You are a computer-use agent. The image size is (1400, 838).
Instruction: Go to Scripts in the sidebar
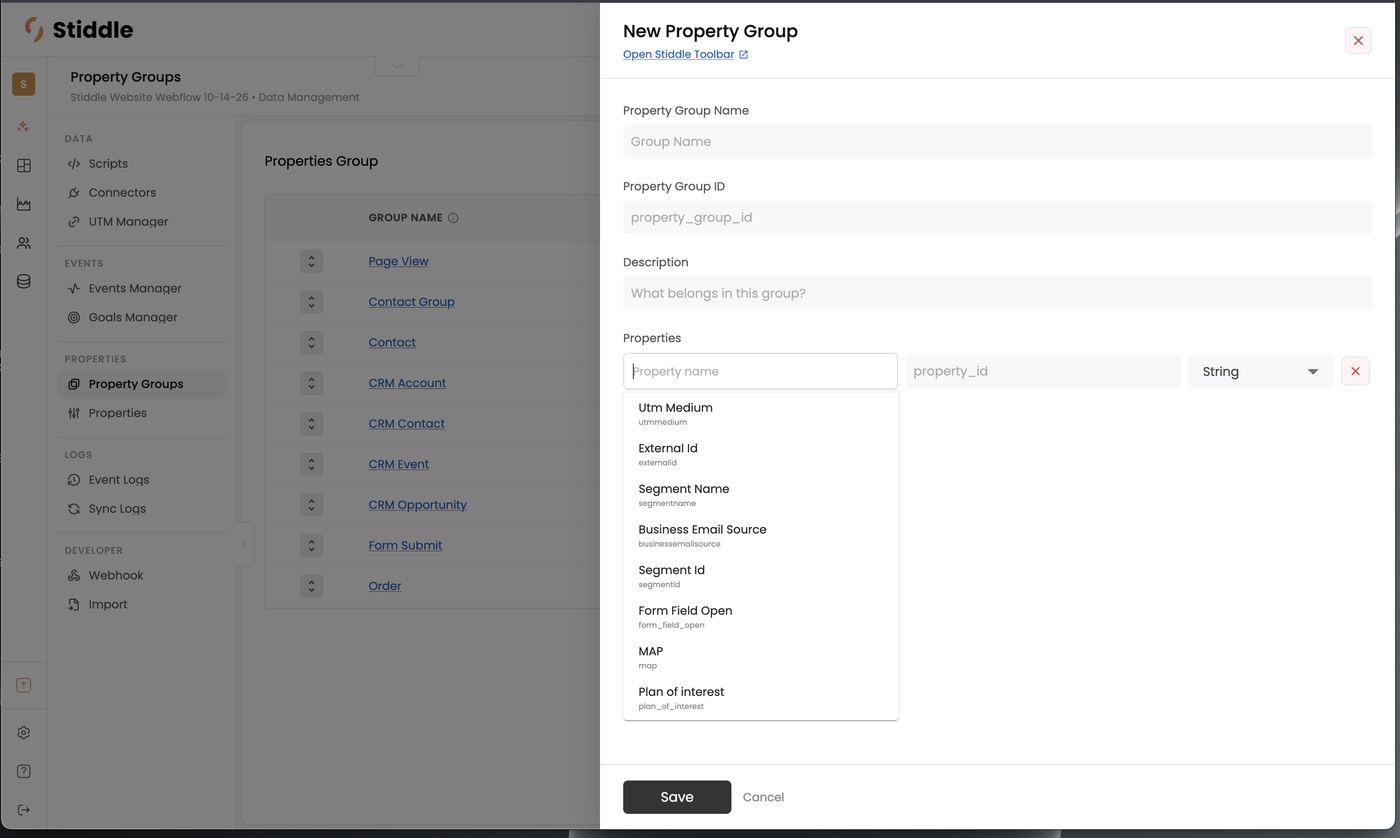point(108,164)
